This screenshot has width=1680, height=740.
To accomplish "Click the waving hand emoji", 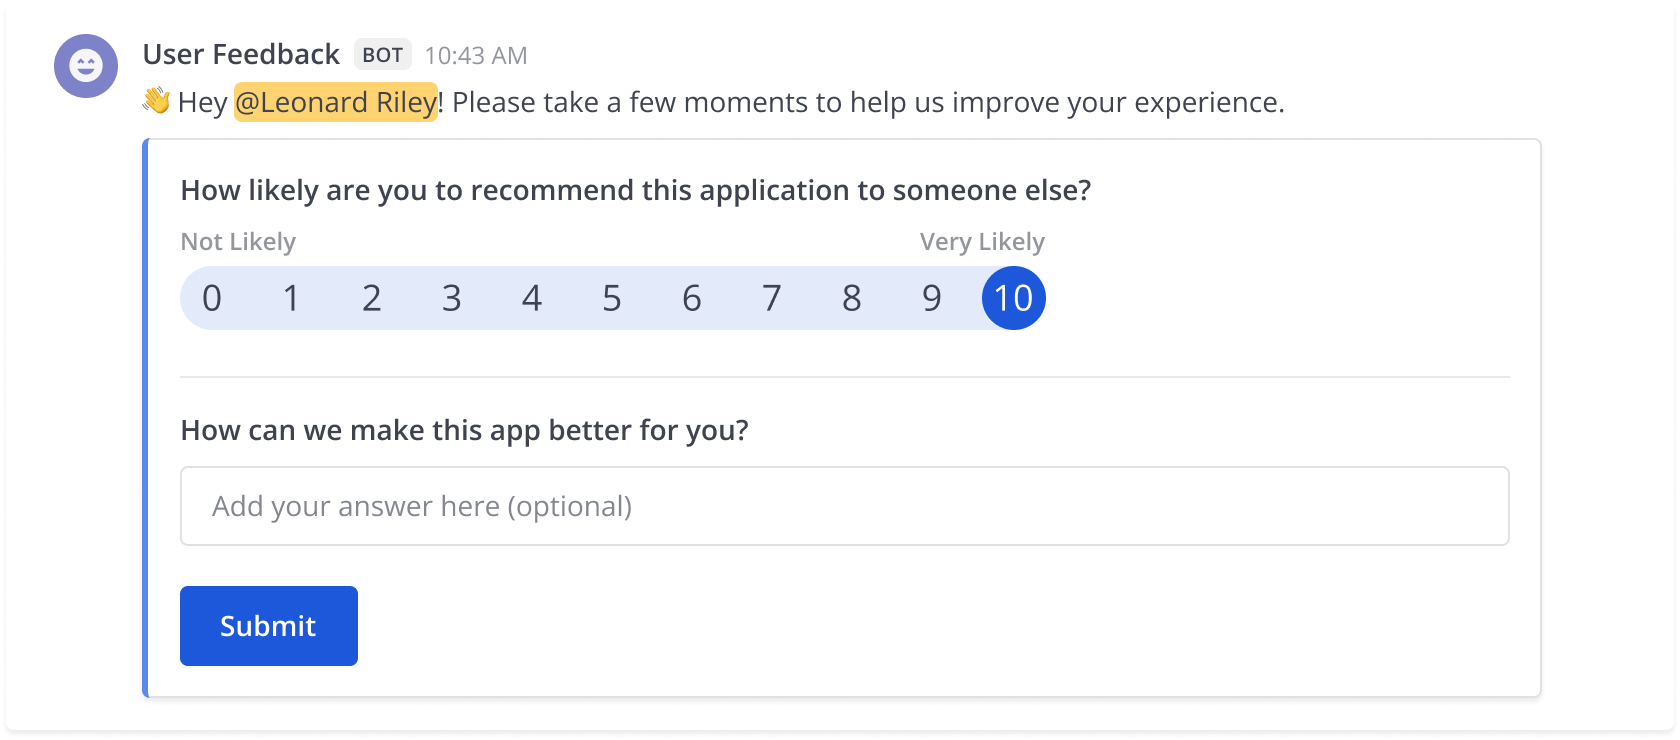I will tap(157, 100).
